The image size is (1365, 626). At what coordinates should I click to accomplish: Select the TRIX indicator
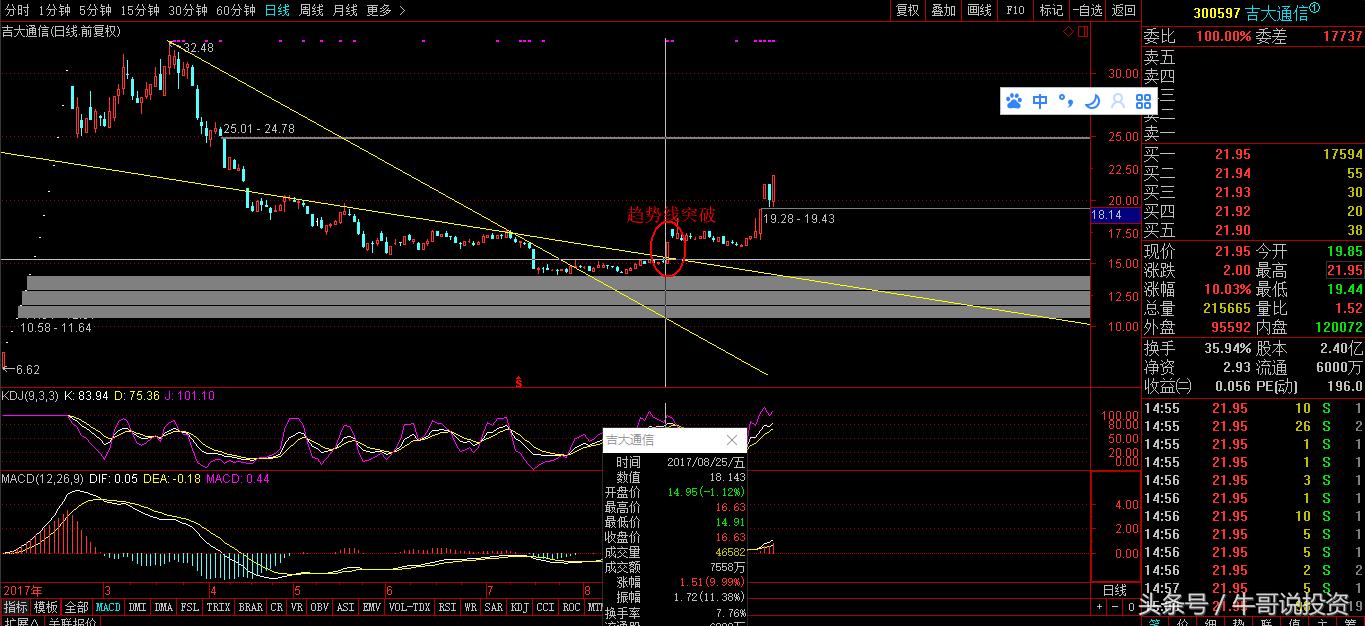click(219, 607)
